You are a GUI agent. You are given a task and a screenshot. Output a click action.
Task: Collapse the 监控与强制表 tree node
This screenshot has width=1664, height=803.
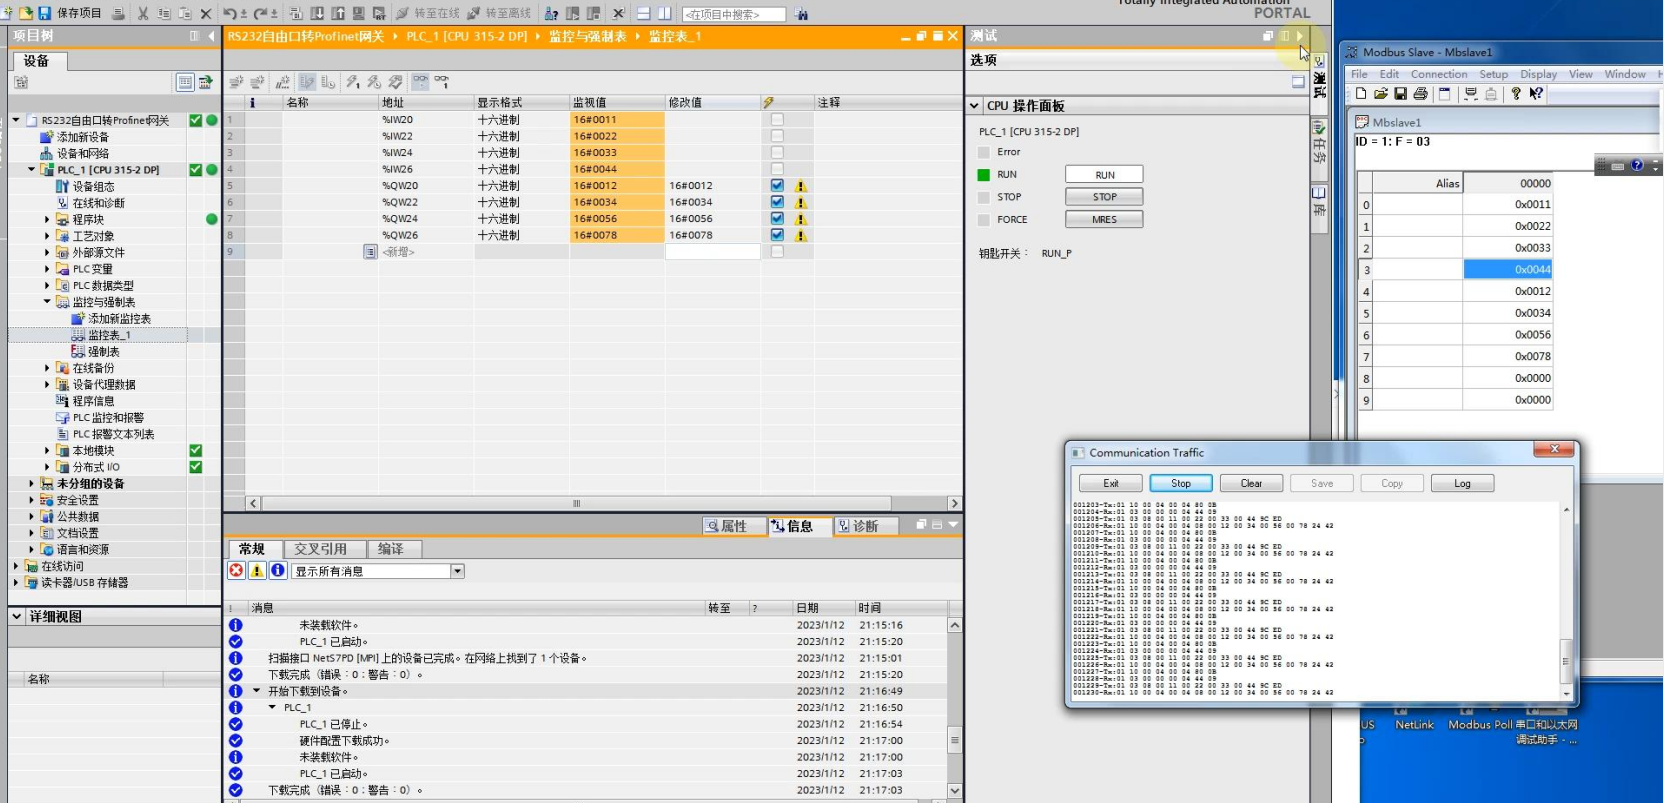click(47, 301)
